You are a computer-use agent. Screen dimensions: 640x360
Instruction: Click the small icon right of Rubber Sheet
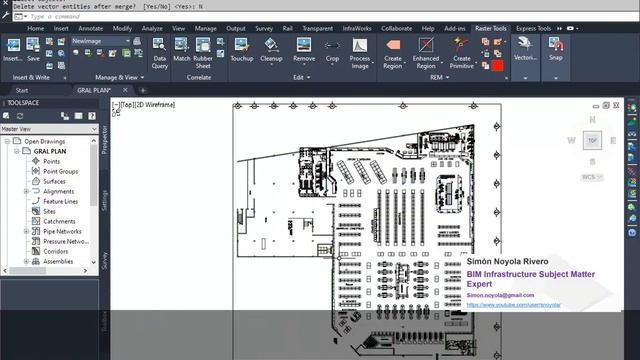coord(220,41)
